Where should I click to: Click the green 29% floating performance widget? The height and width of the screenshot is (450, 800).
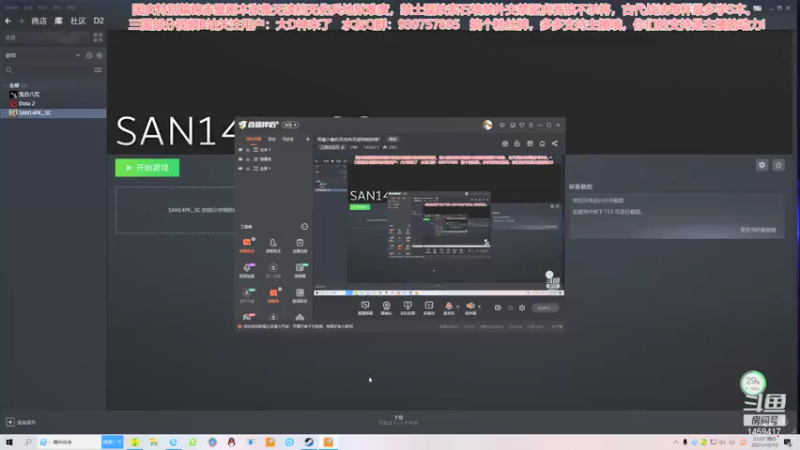pos(753,383)
